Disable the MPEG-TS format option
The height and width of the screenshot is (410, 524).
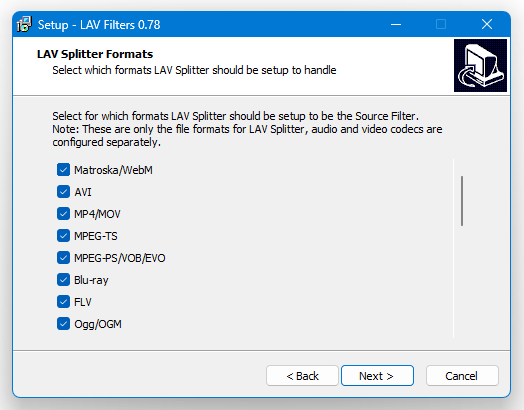pos(63,236)
